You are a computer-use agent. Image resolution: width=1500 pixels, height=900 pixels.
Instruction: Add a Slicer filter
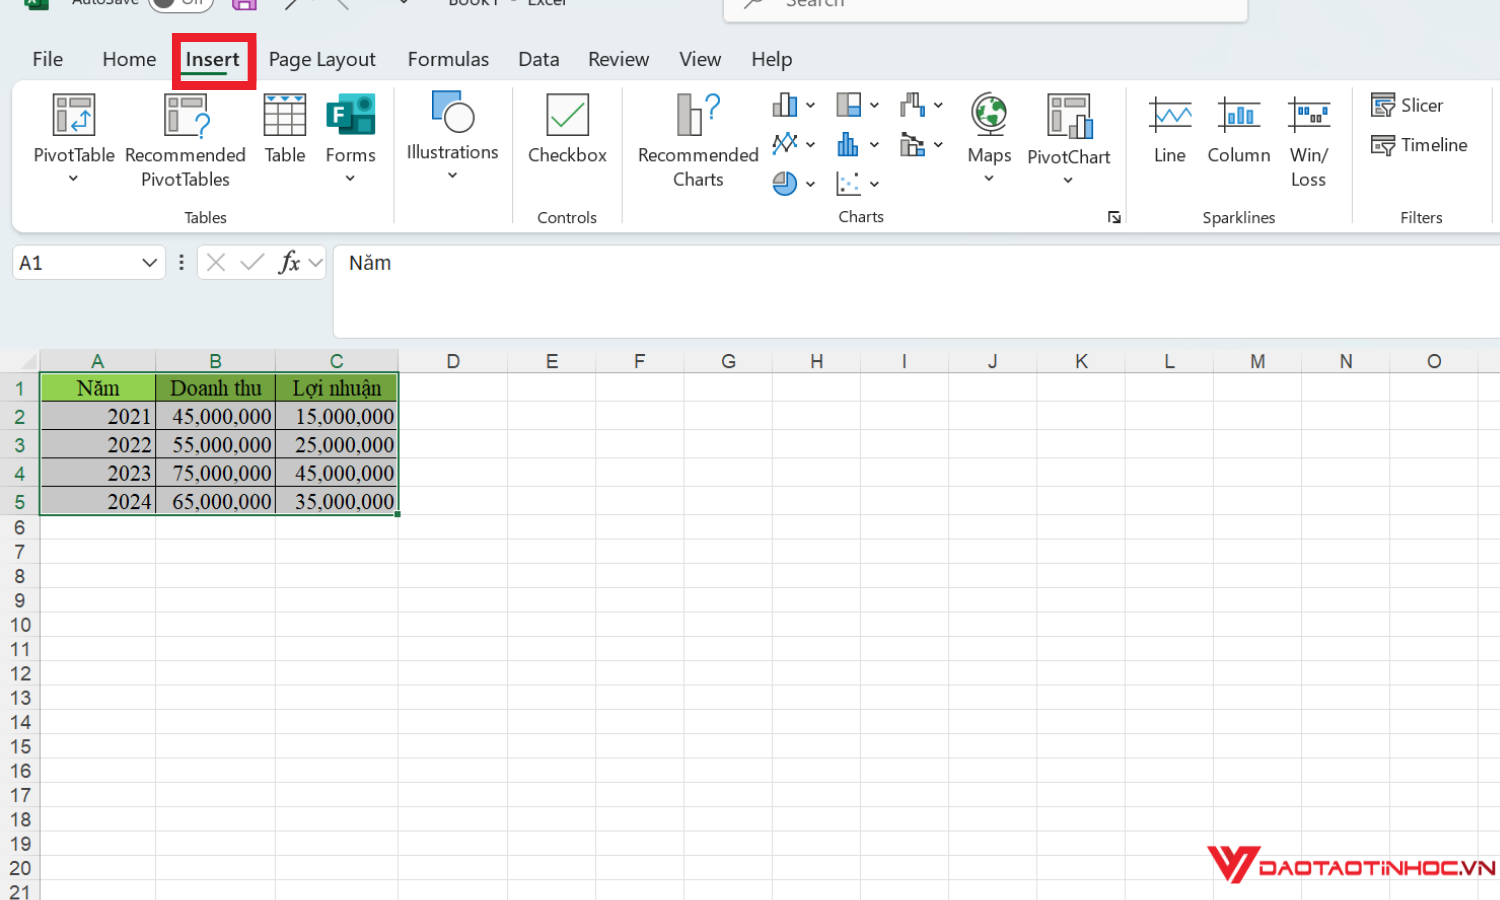coord(1407,105)
